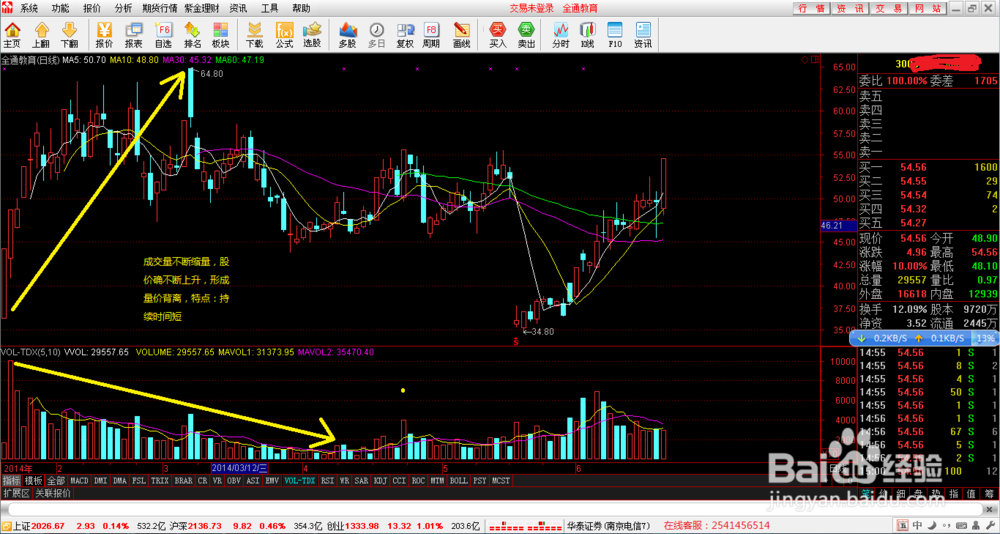Open the 扩展区 tab
Viewport: 1000px width, 534px height.
[x=16, y=493]
